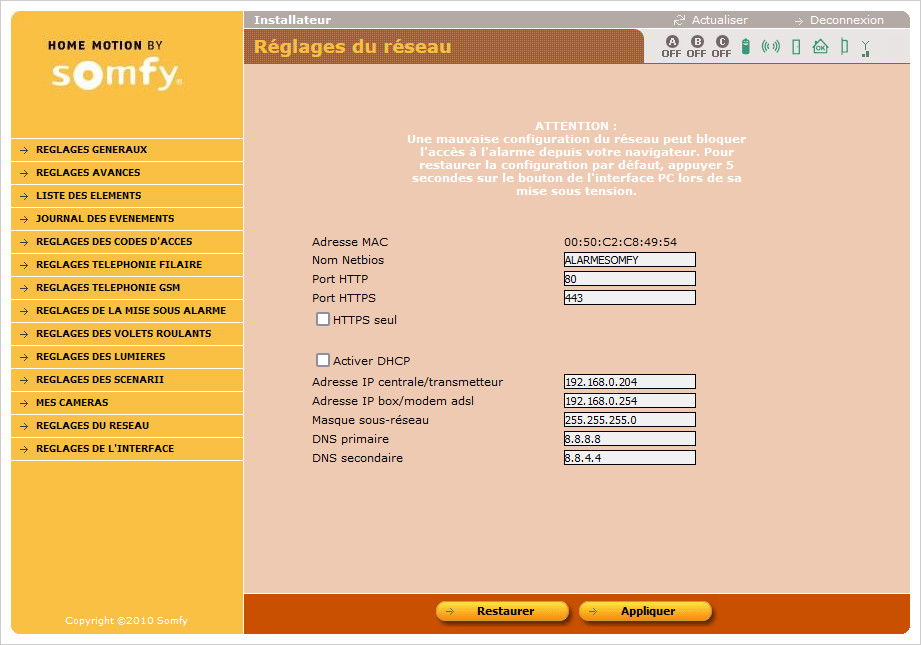This screenshot has width=921, height=645.
Task: Select REGLAGES TELEPHONIE GSM menu item
Action: pyautogui.click(x=108, y=288)
